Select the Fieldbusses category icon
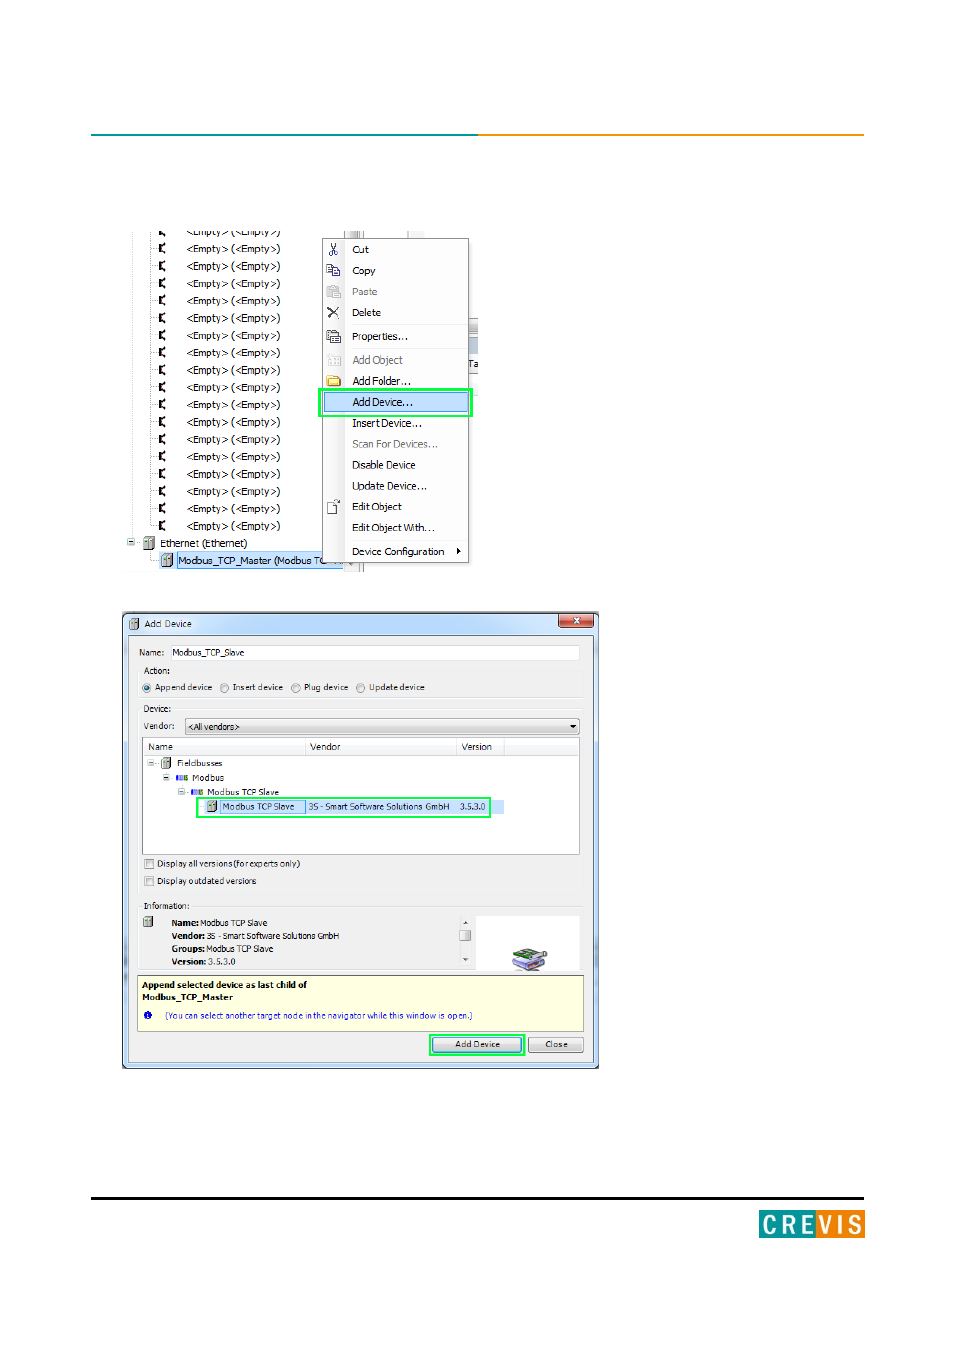The height and width of the screenshot is (1350, 955). coord(166,763)
